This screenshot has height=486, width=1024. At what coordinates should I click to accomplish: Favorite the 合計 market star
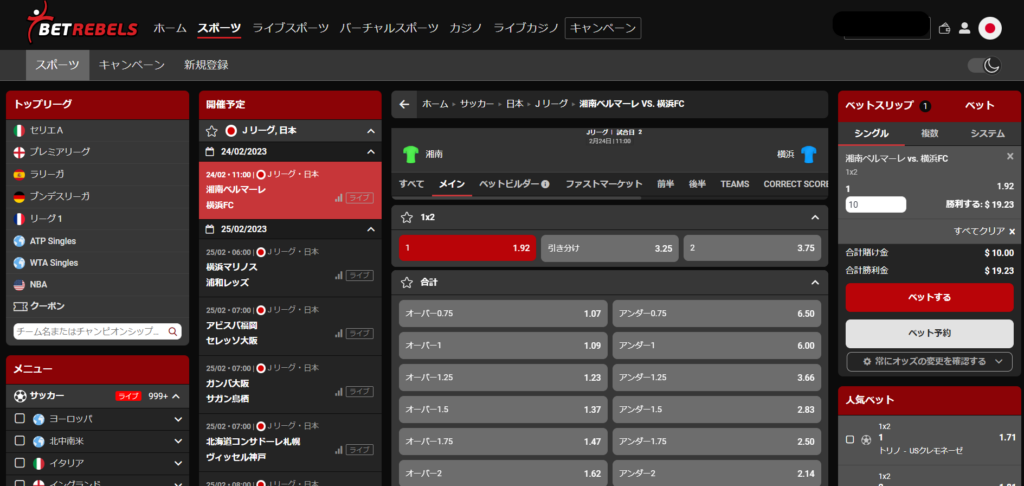pos(407,282)
